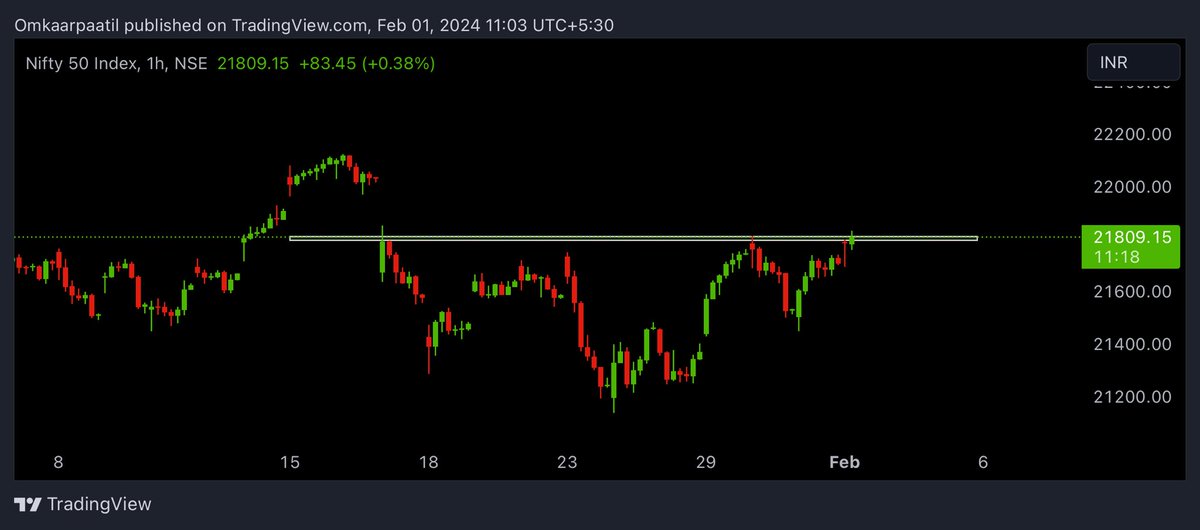This screenshot has width=1200, height=530.
Task: Click the date label 8 on time axis
Action: click(x=58, y=462)
